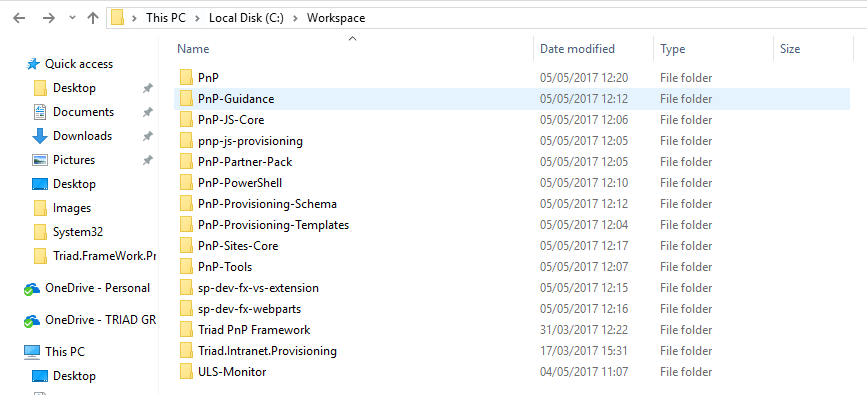867x395 pixels.
Task: Sort by Size column header
Action: click(790, 49)
